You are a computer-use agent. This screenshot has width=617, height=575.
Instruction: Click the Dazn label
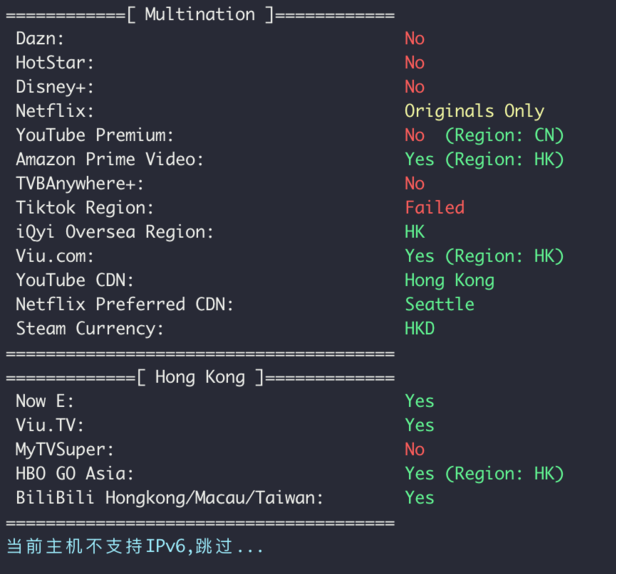pos(40,39)
